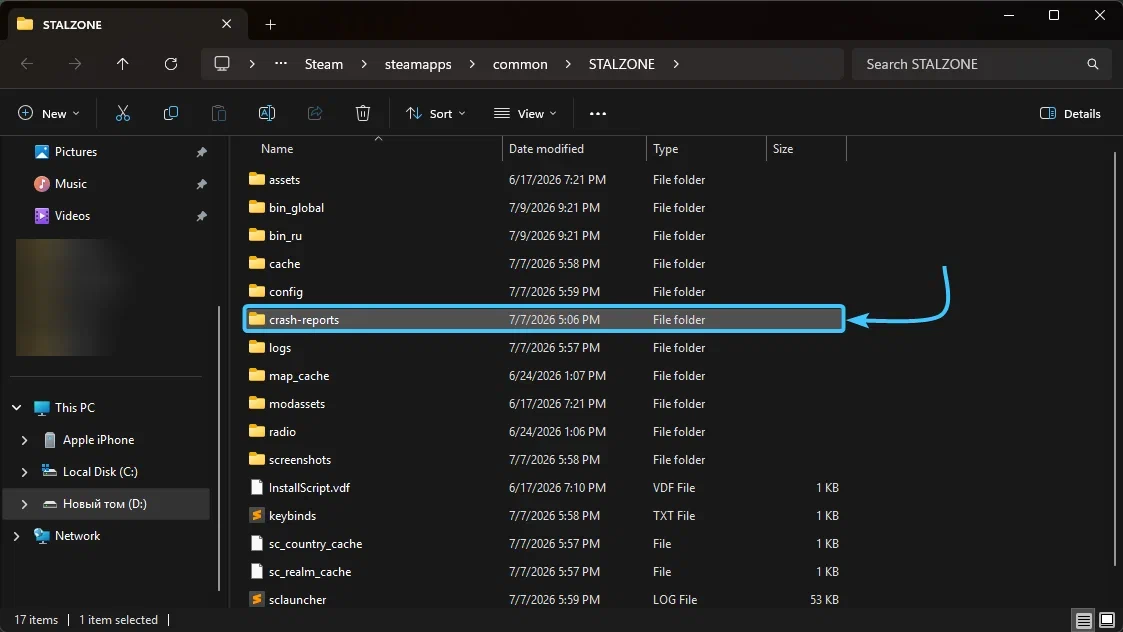Select the steamapps breadcrumb segment
The image size is (1123, 632).
(418, 64)
